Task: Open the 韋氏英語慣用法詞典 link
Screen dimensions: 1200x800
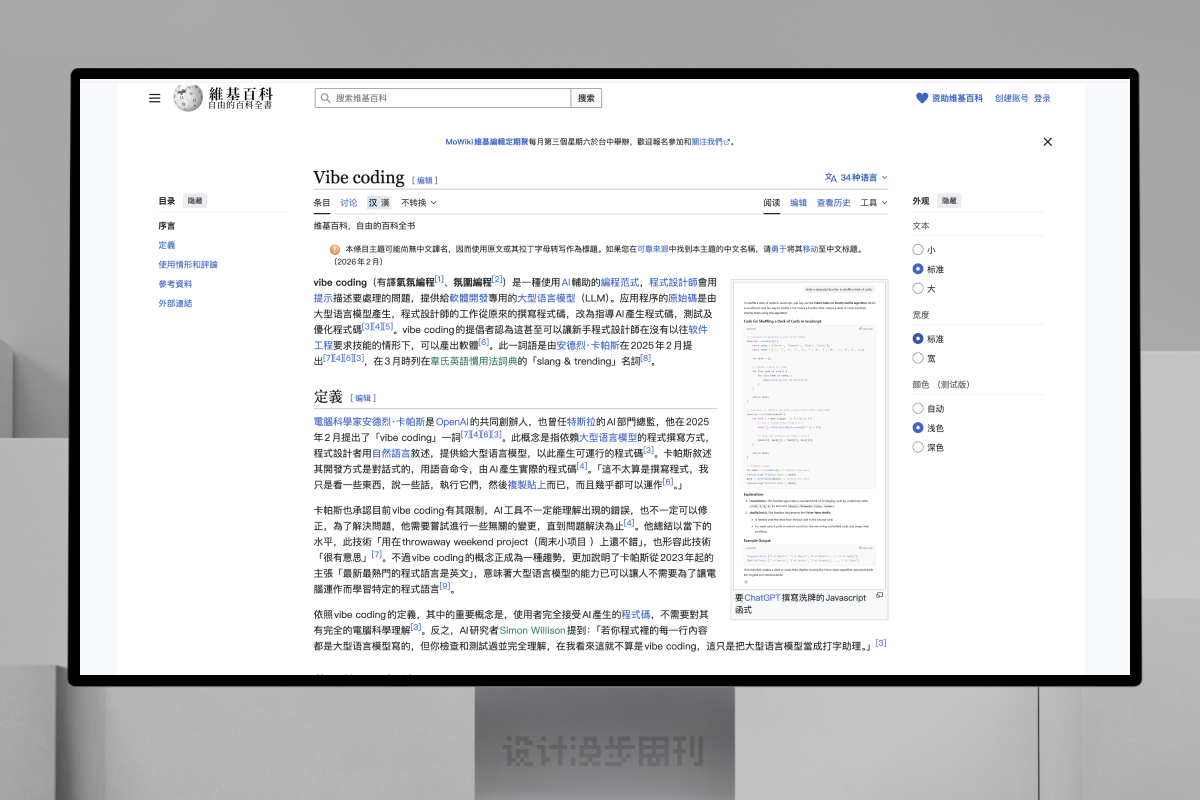Action: pyautogui.click(x=474, y=360)
